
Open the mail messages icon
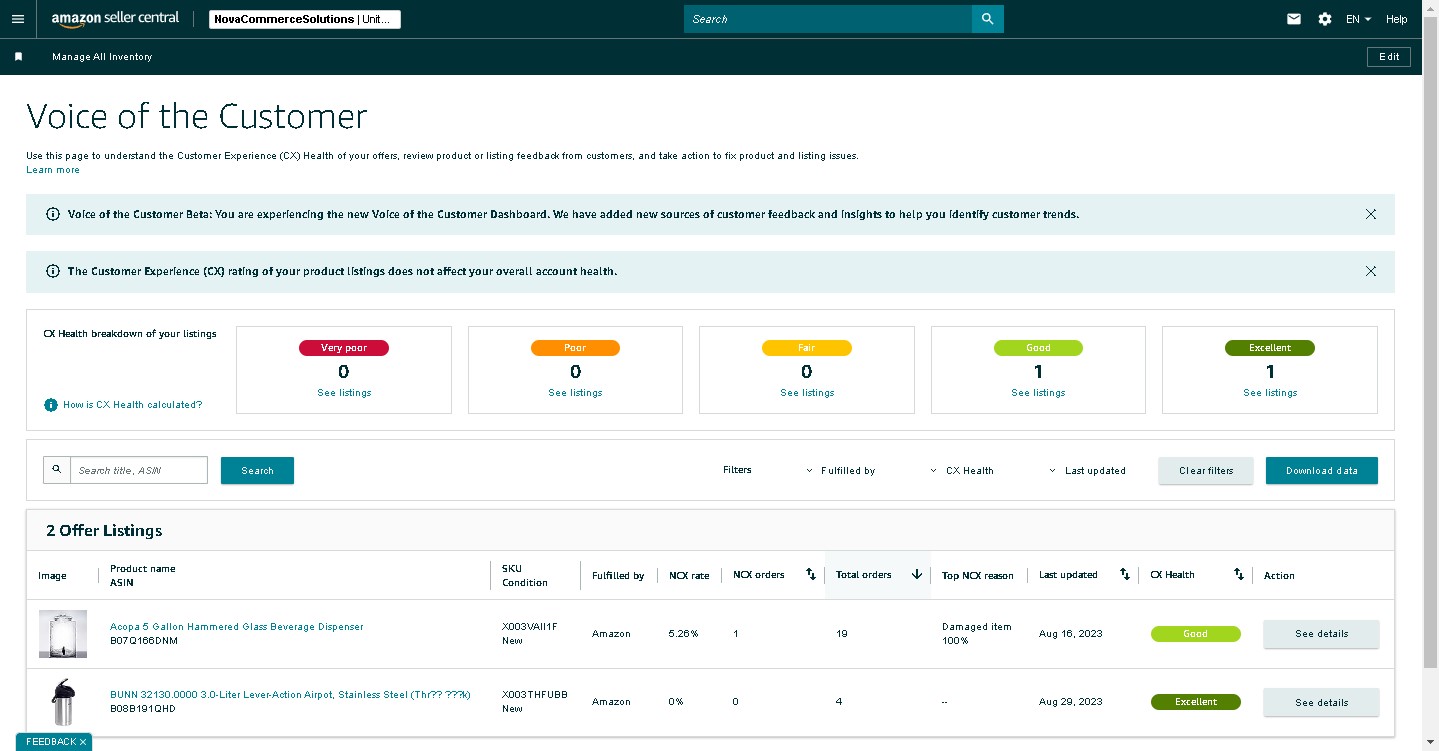pyautogui.click(x=1294, y=19)
